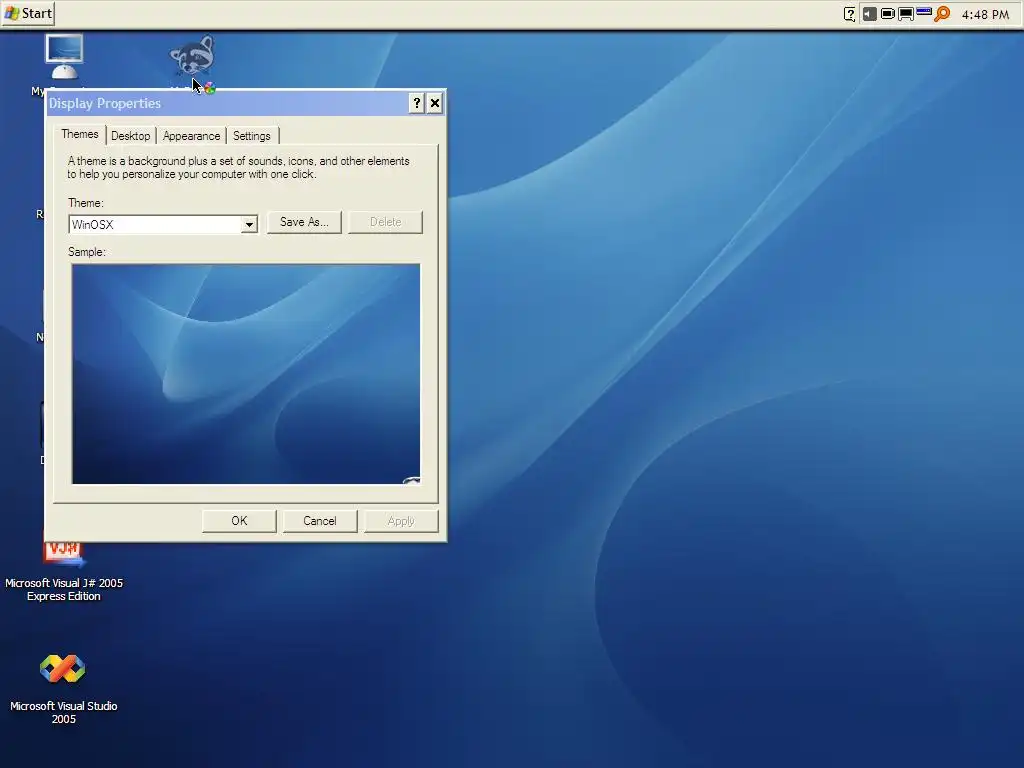Viewport: 1024px width, 768px height.
Task: Click the disabled Delete button
Action: pyautogui.click(x=385, y=222)
